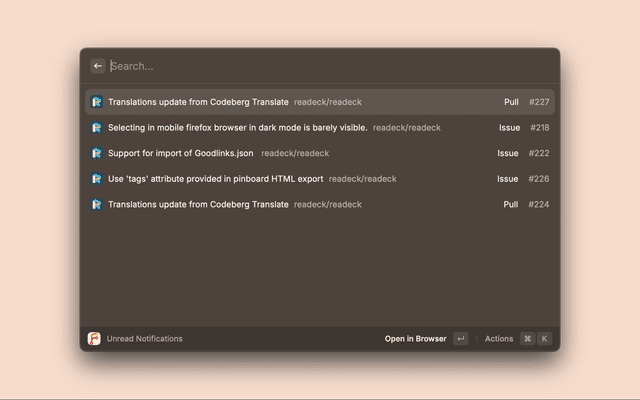
Task: Click the repo icon on the Goodlinks.json import row
Action: pyautogui.click(x=97, y=153)
